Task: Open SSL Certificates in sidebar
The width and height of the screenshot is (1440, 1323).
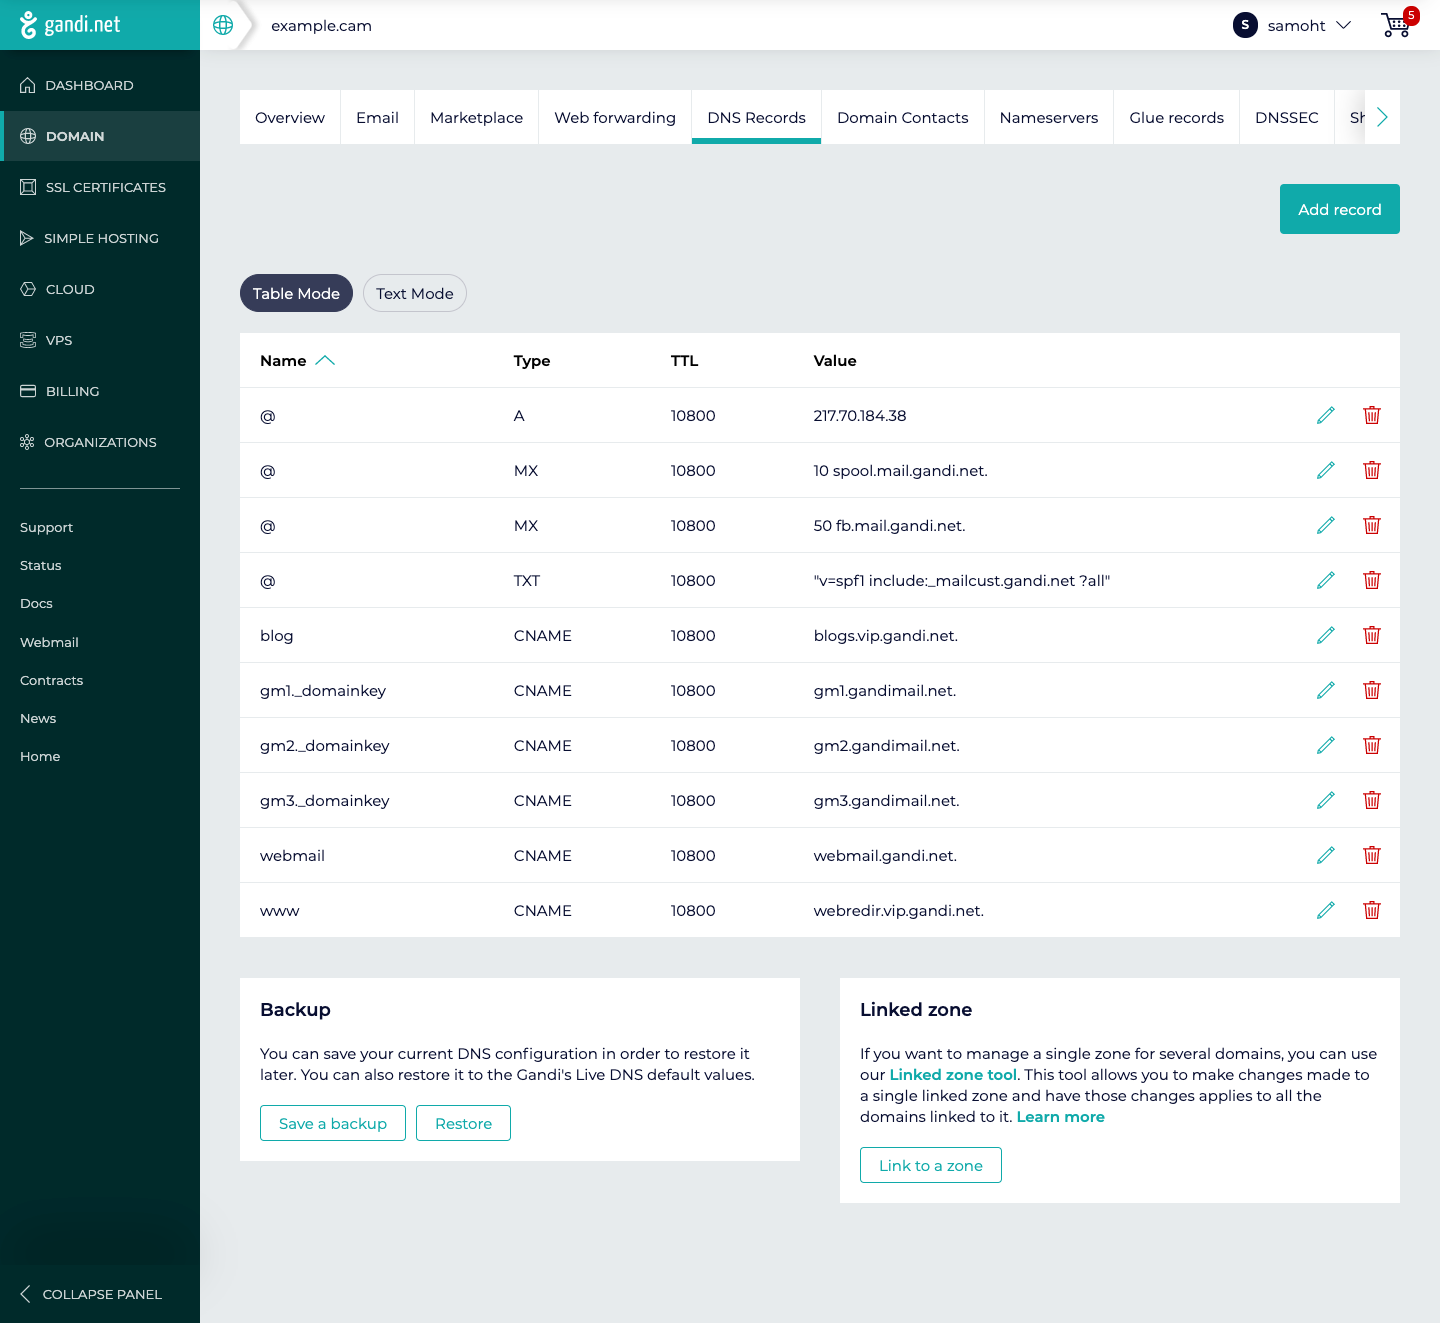Action: (105, 187)
